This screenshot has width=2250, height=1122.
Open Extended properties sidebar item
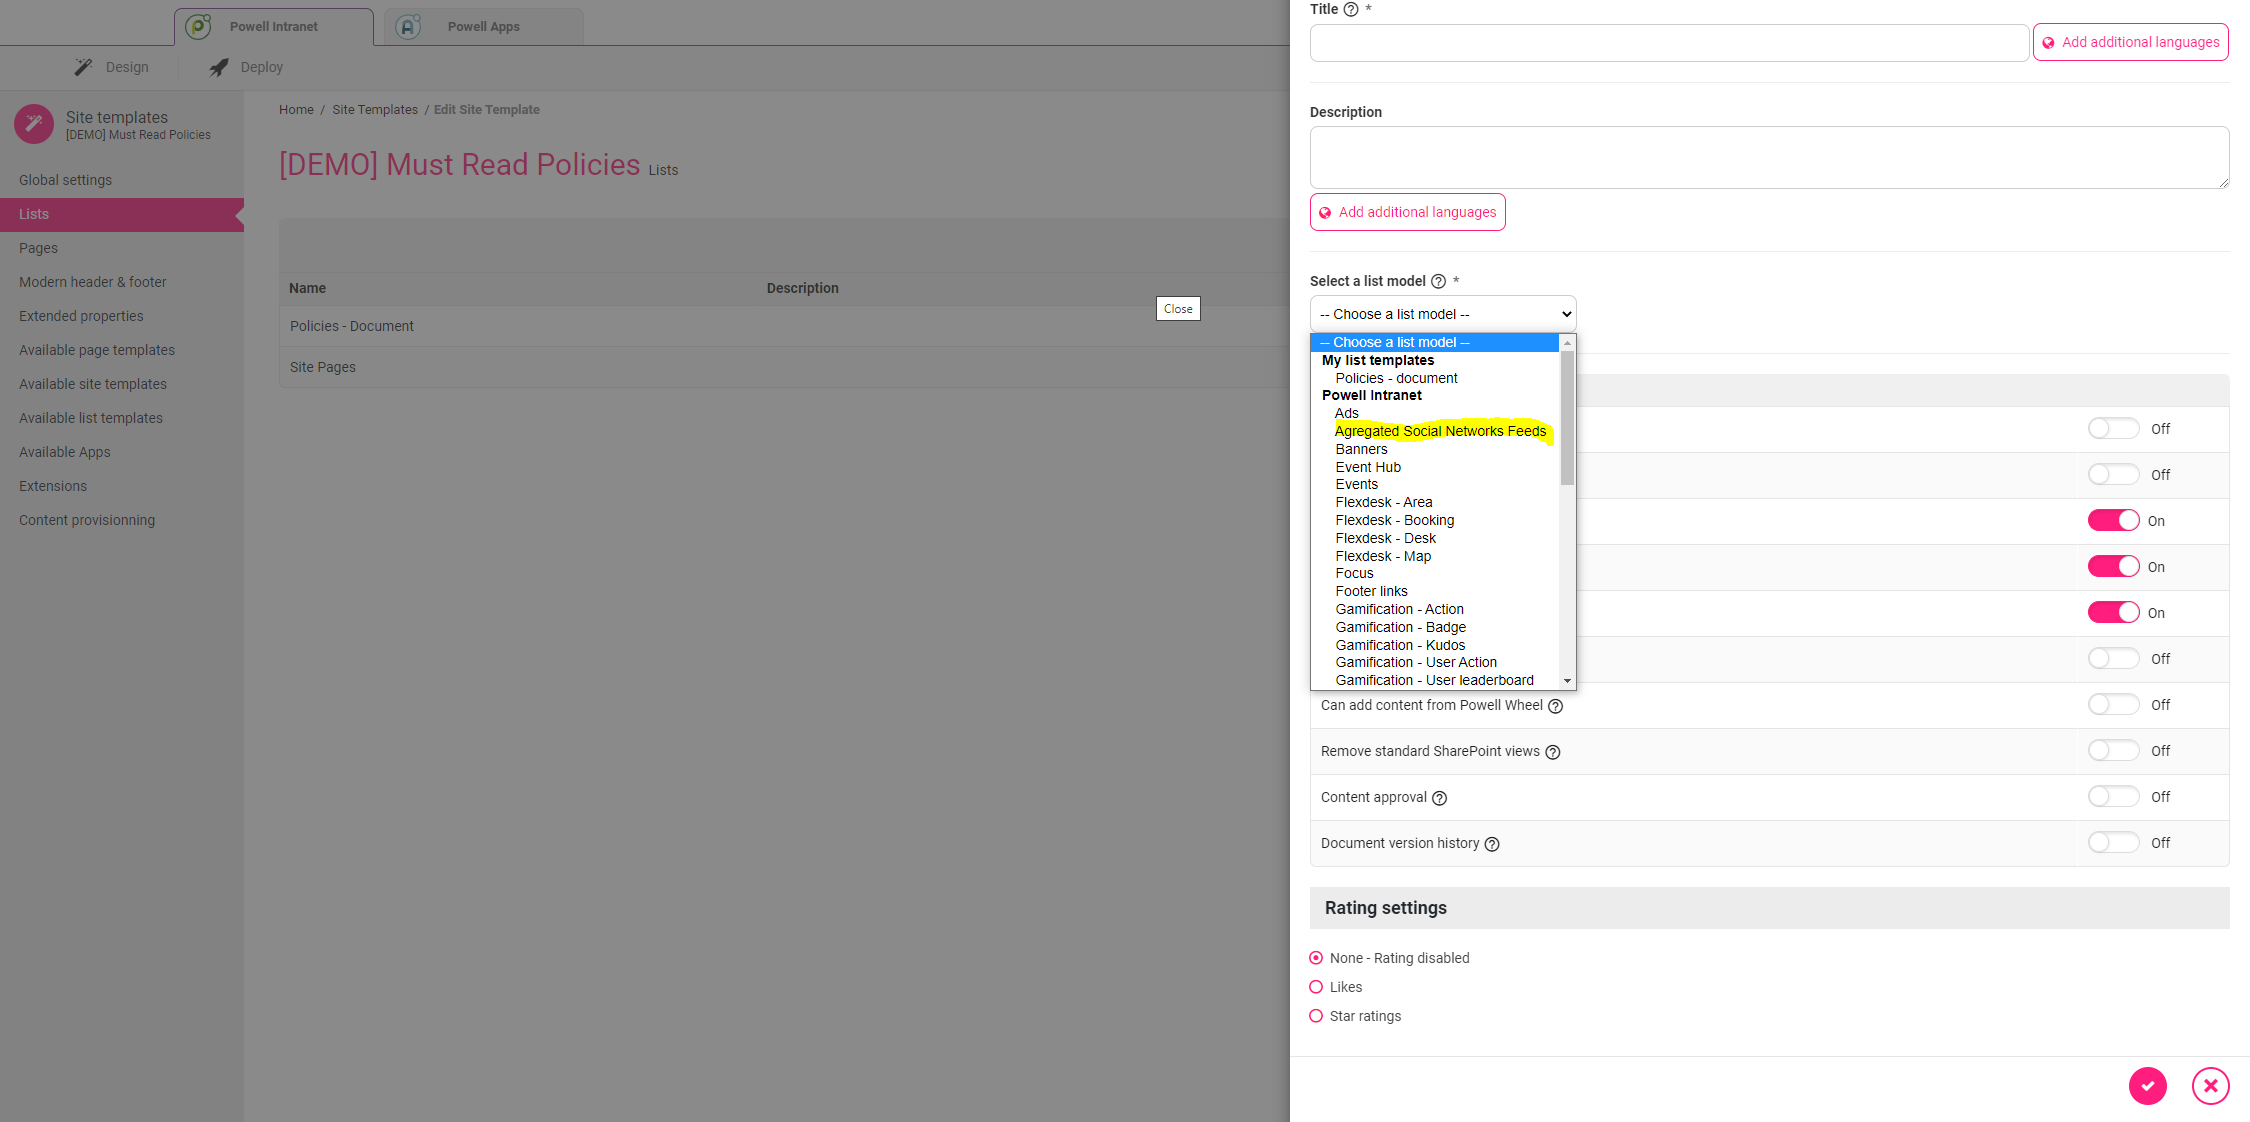click(x=81, y=316)
